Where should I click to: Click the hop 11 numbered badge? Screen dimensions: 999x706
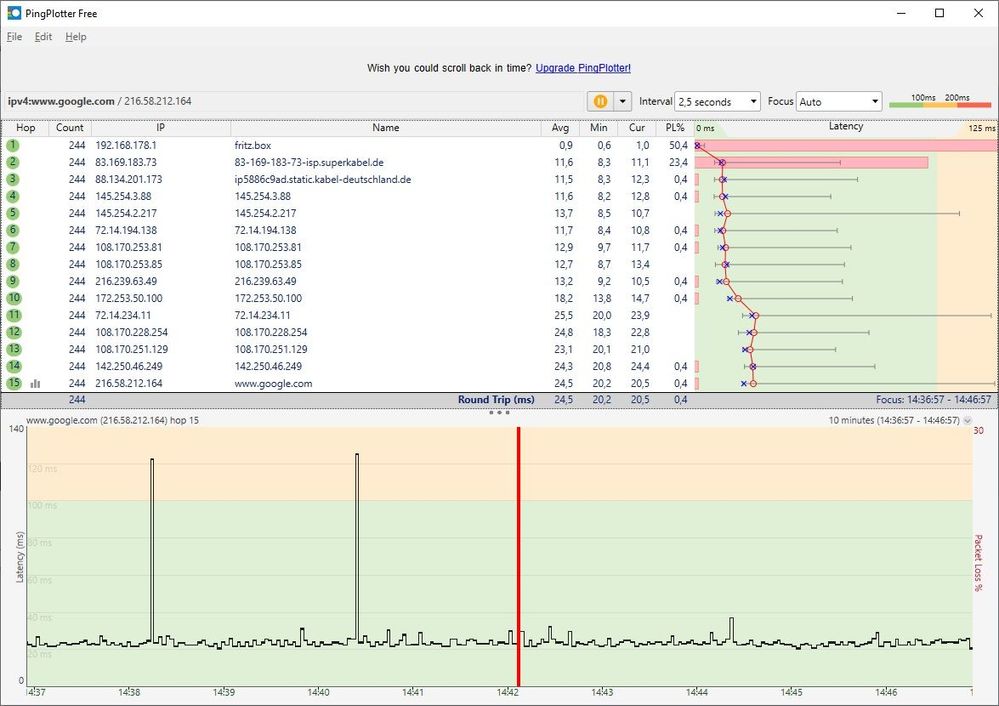[12, 315]
